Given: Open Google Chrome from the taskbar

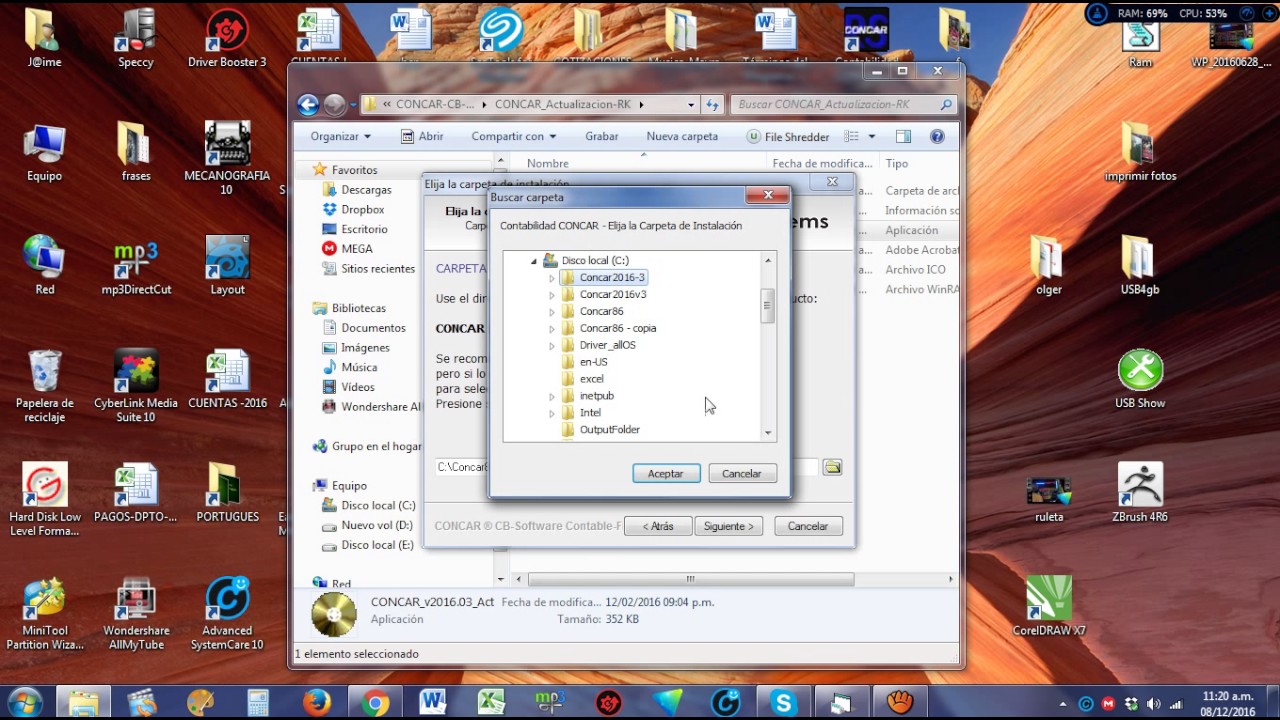Looking at the screenshot, I should 376,702.
